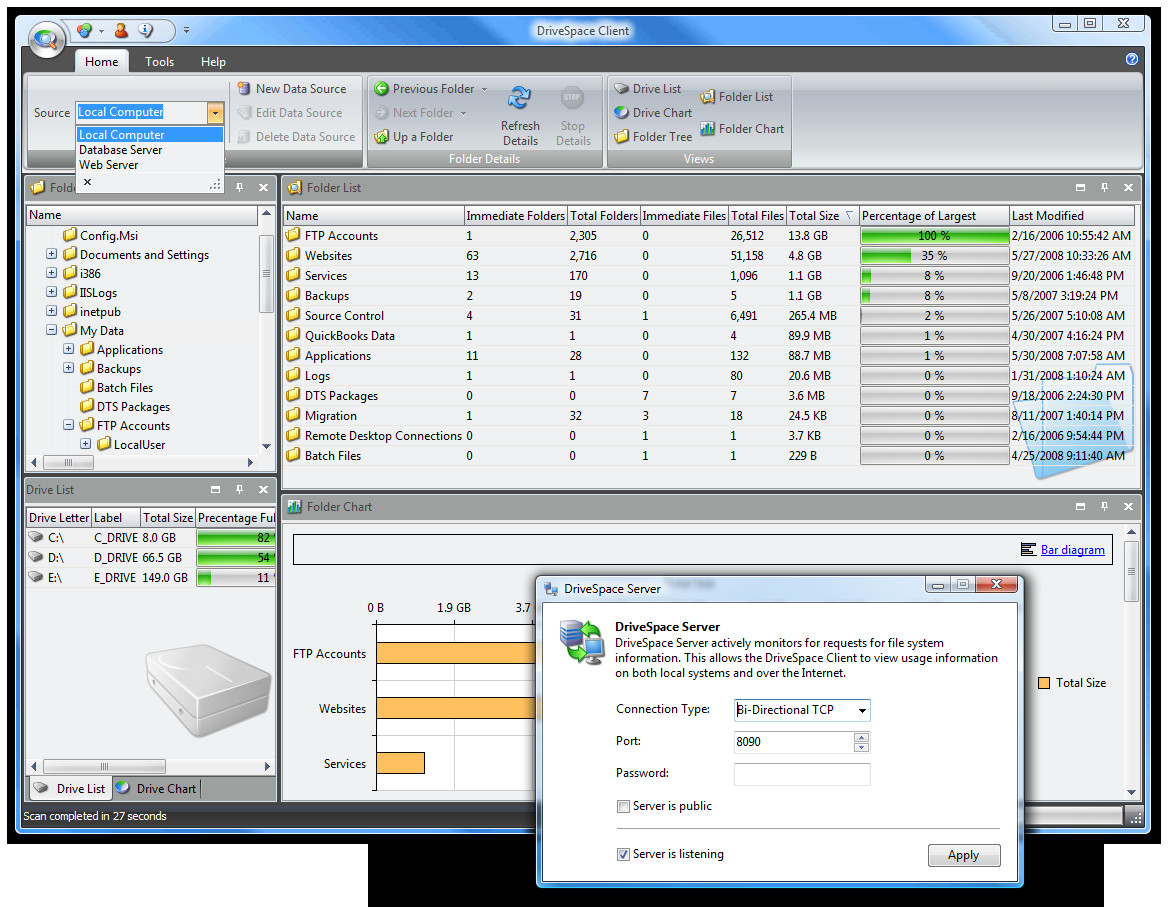Click the FTP Accounts bar in chart
Viewport: 1170px width, 907px height.
456,653
